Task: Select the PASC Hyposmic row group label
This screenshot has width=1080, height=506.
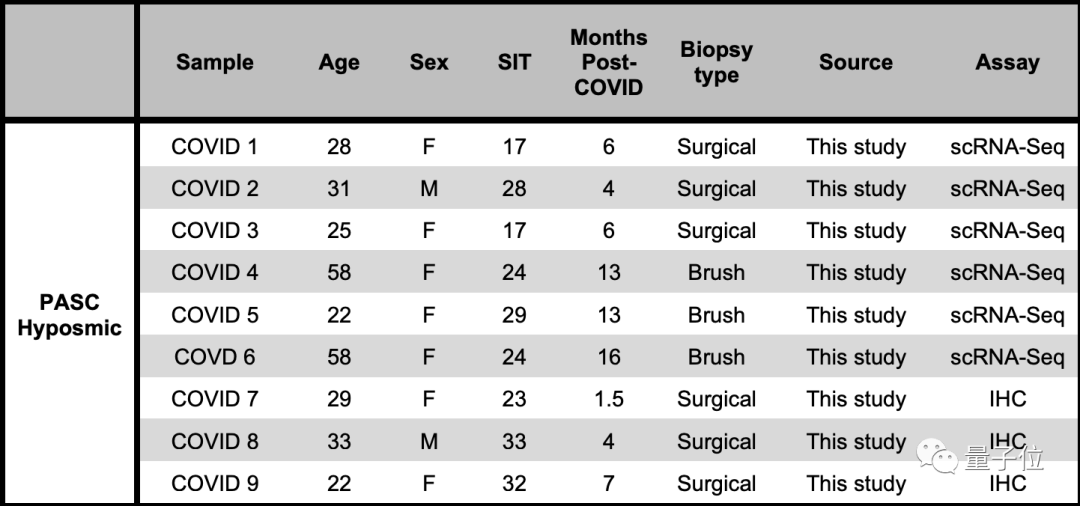Action: (x=69, y=315)
